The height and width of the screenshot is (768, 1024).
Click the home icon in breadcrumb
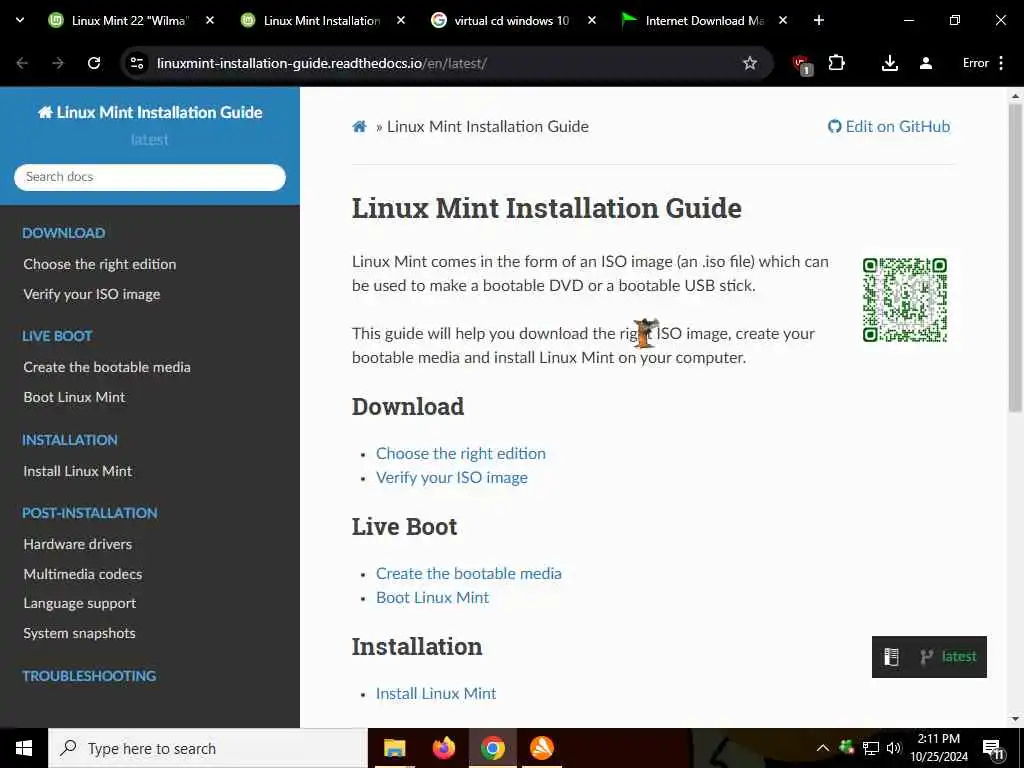point(359,127)
